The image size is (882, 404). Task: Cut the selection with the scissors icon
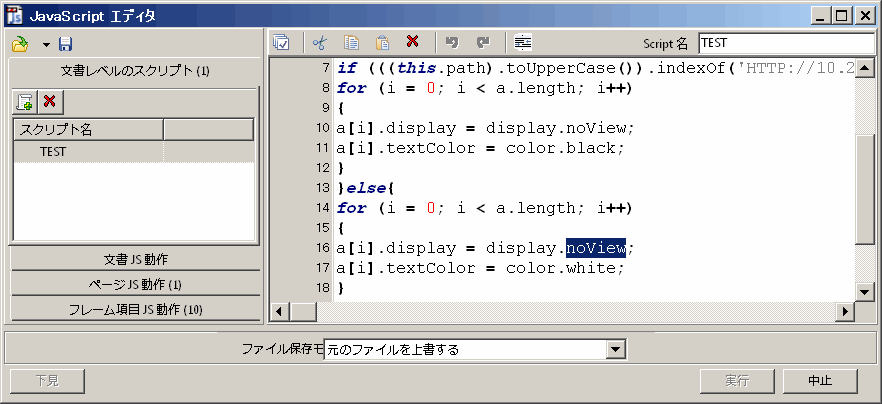coord(319,42)
